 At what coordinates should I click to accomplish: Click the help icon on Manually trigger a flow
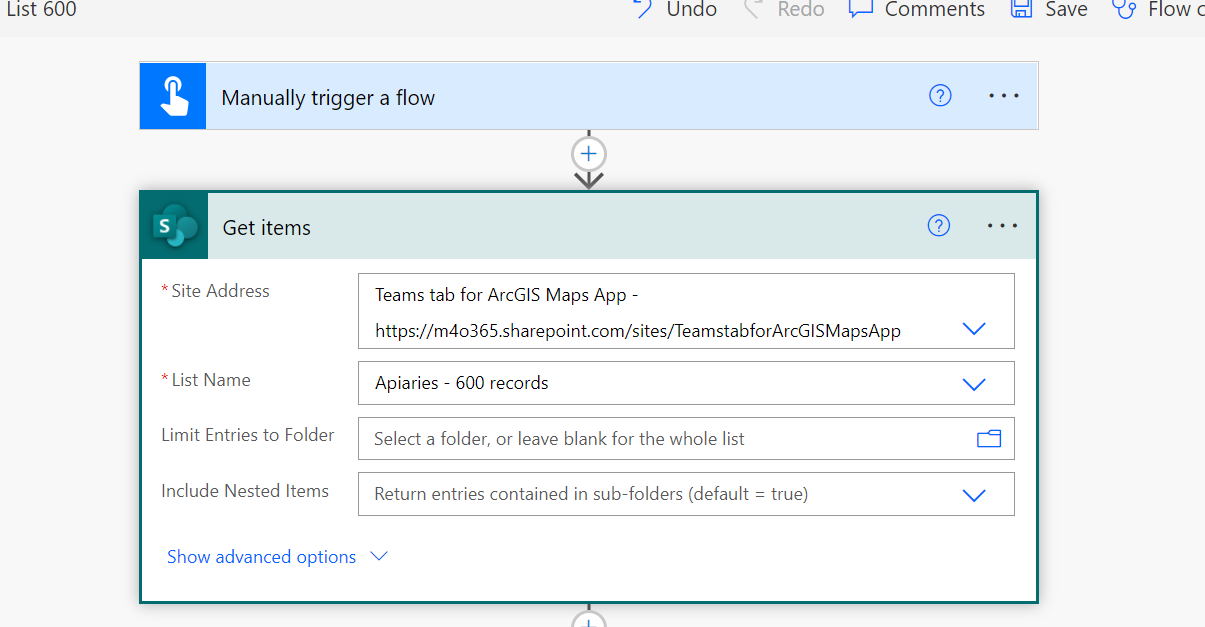940,95
